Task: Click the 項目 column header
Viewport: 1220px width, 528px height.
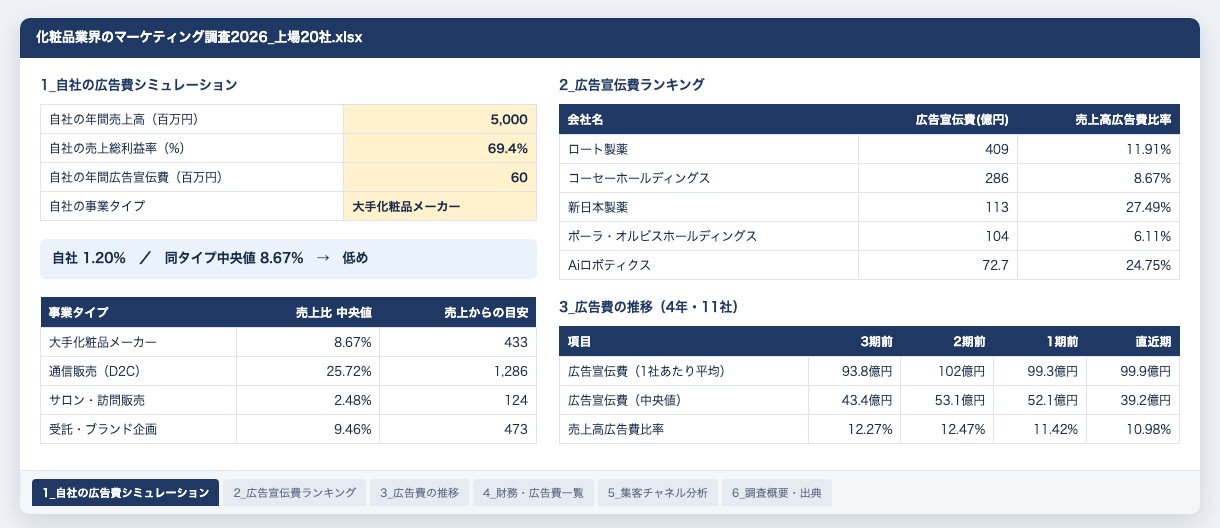Action: 683,342
